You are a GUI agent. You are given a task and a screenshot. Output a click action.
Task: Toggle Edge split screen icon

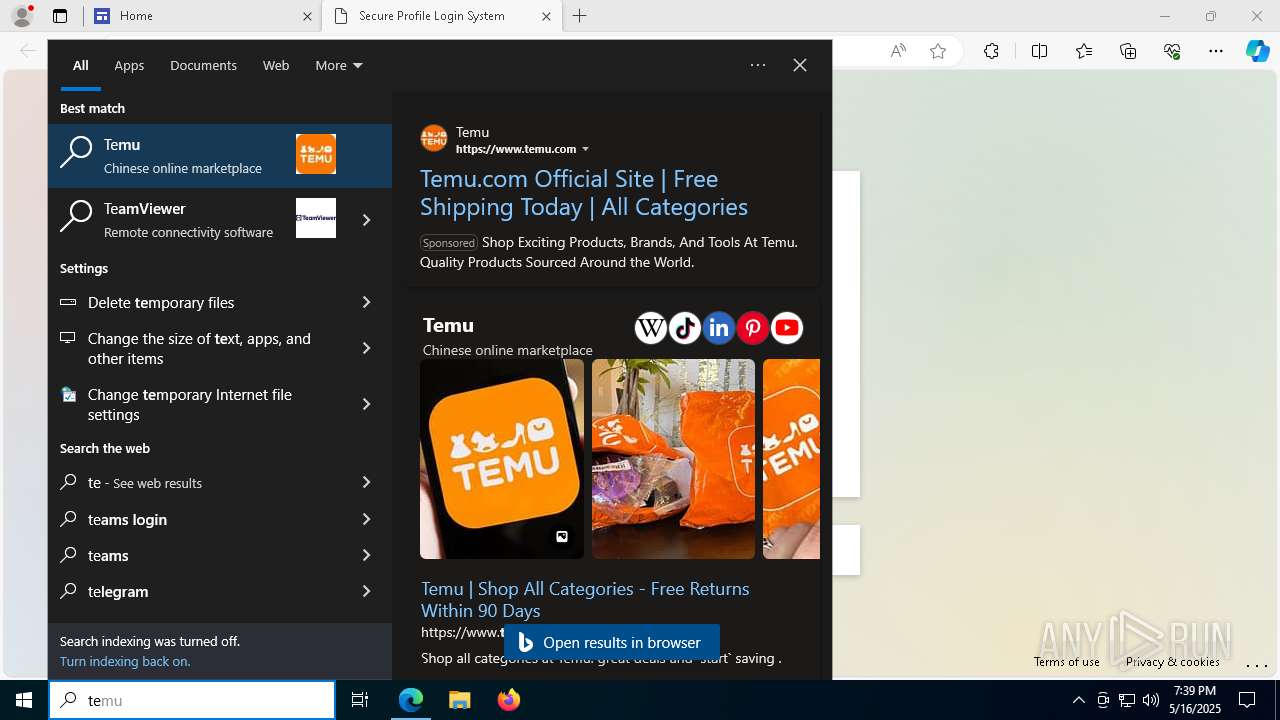pyautogui.click(x=1039, y=51)
